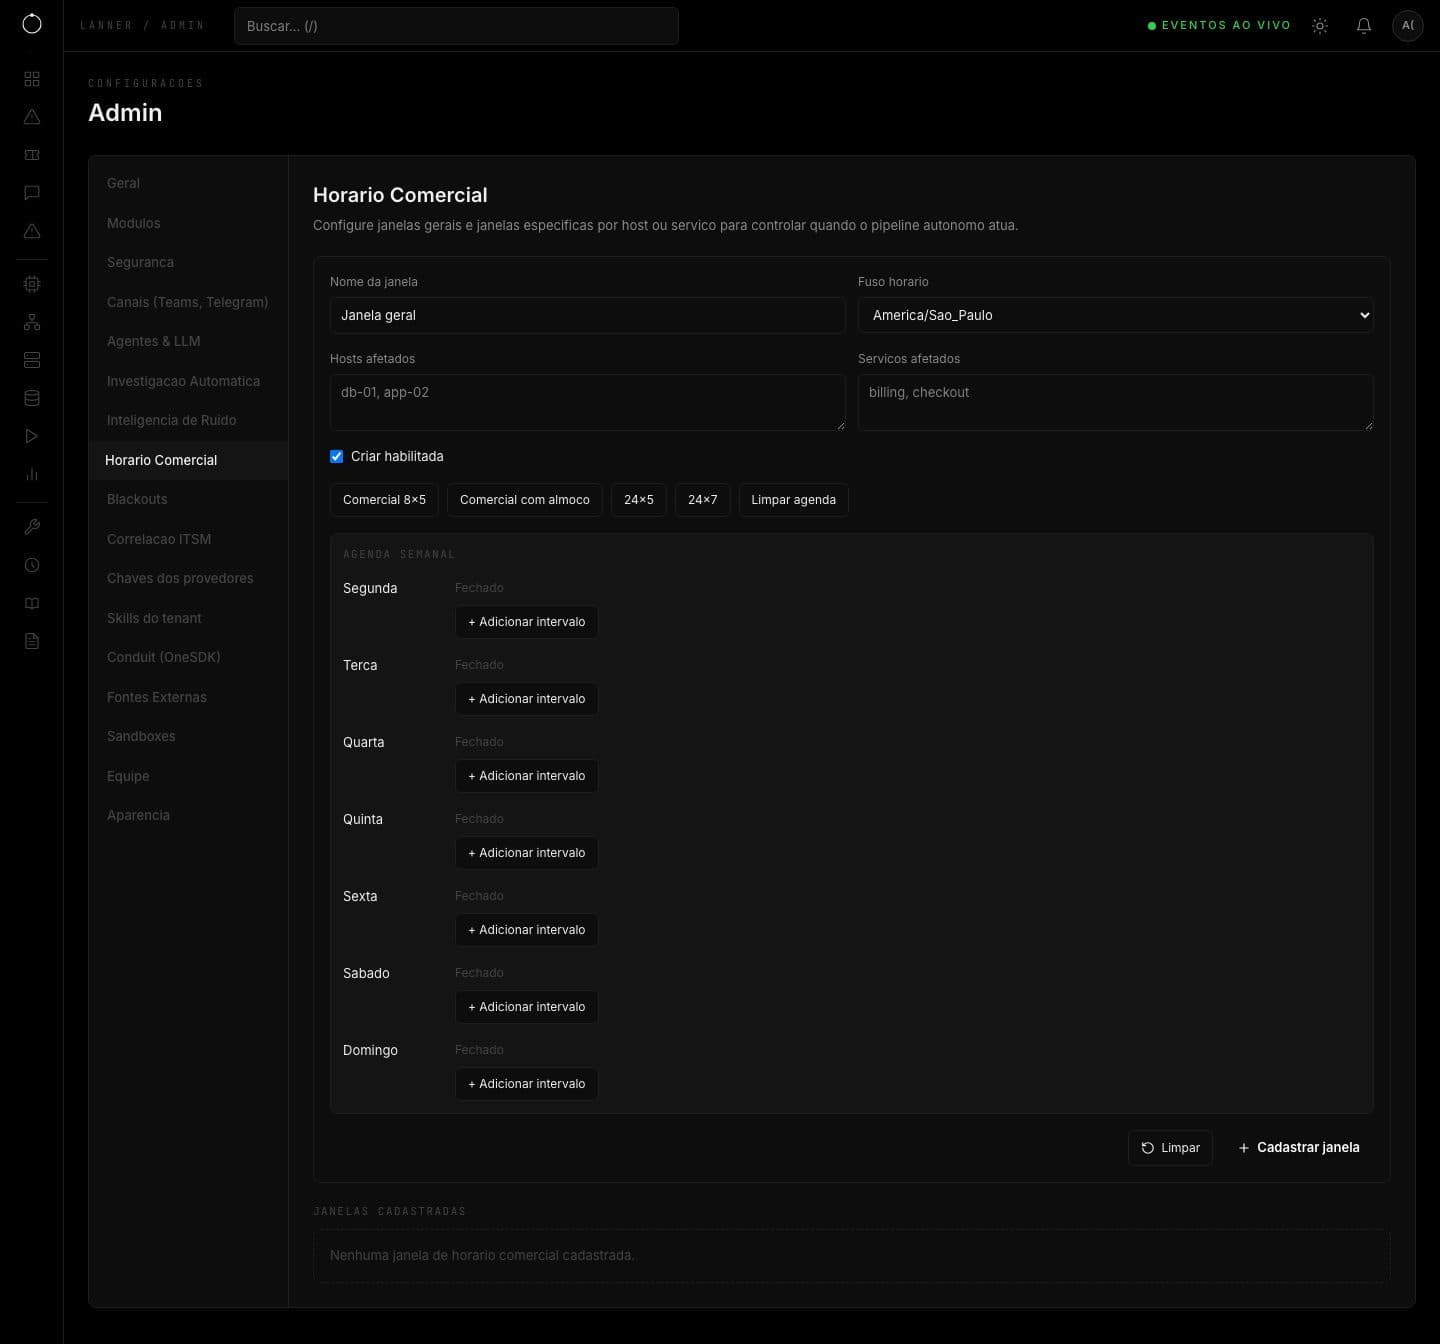Click the Nome da janela input
The width and height of the screenshot is (1440, 1344).
(588, 315)
